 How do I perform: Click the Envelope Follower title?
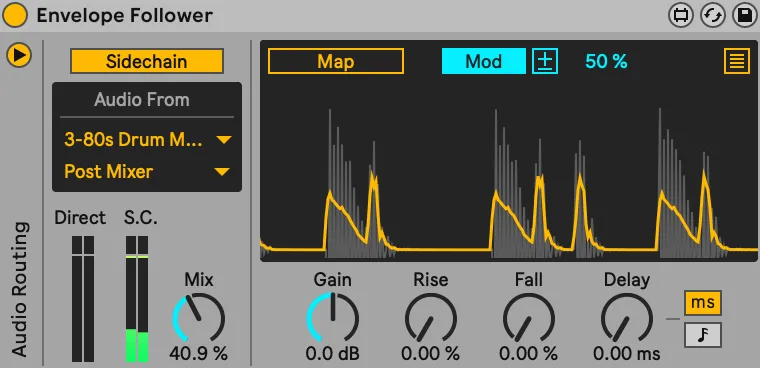tap(125, 16)
